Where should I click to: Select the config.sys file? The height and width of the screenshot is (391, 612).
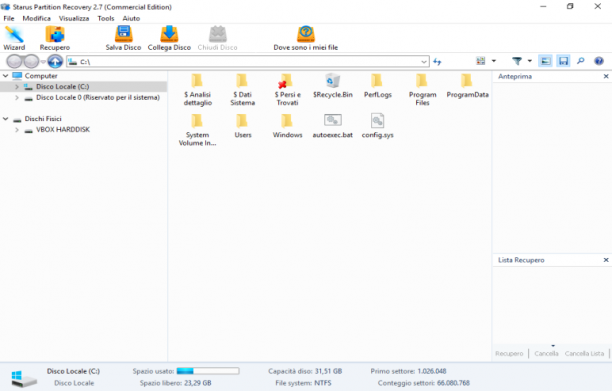pyautogui.click(x=377, y=126)
